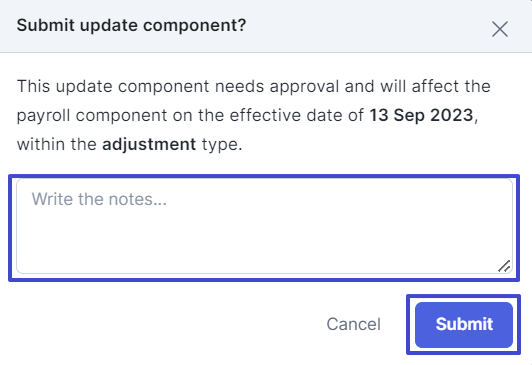Click the Cancel text link
Image resolution: width=532 pixels, height=365 pixels.
354,324
